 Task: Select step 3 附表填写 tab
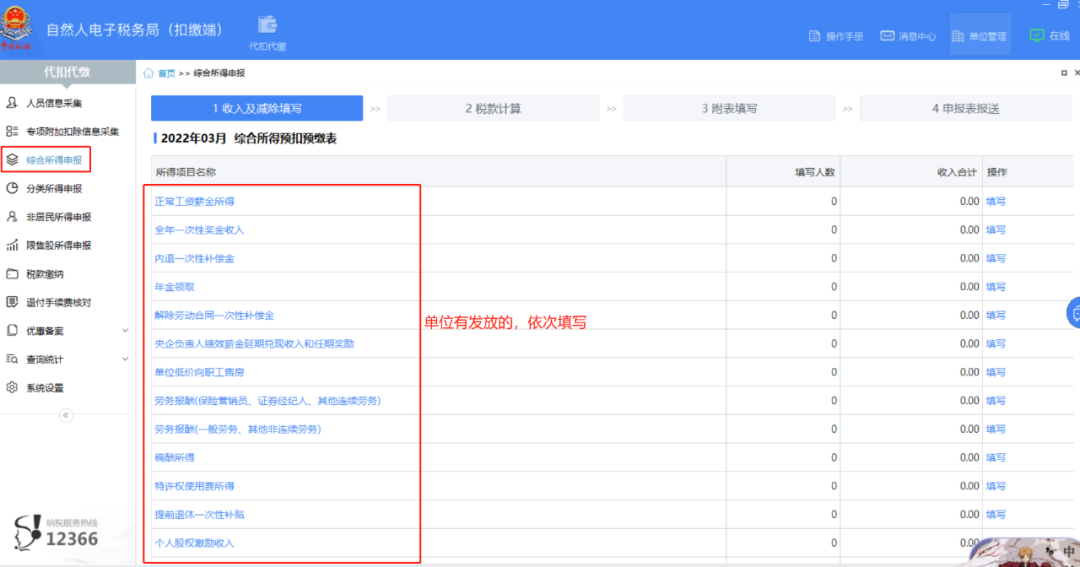click(x=729, y=108)
